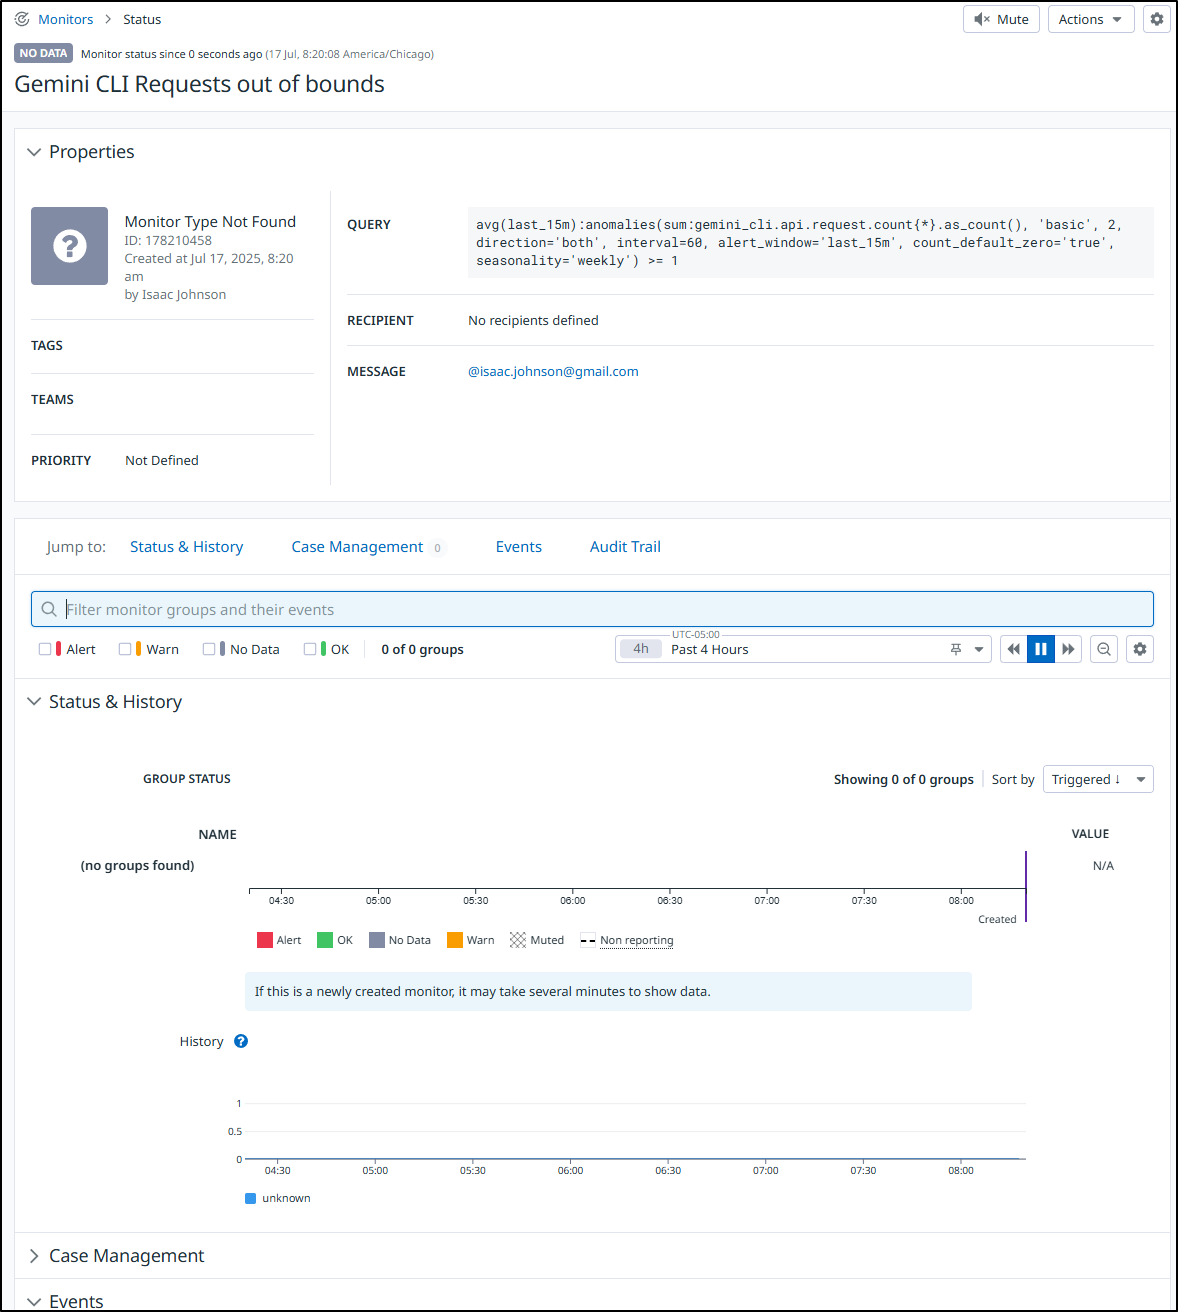Rewind the time range with the back arrows
Image resolution: width=1178 pixels, height=1312 pixels.
[x=1013, y=649]
